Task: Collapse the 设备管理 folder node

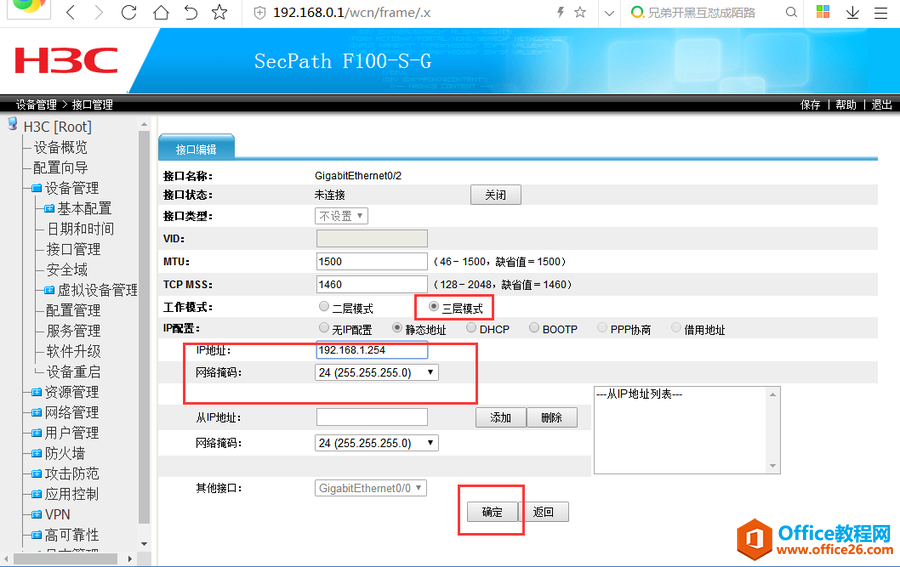Action: pos(36,188)
